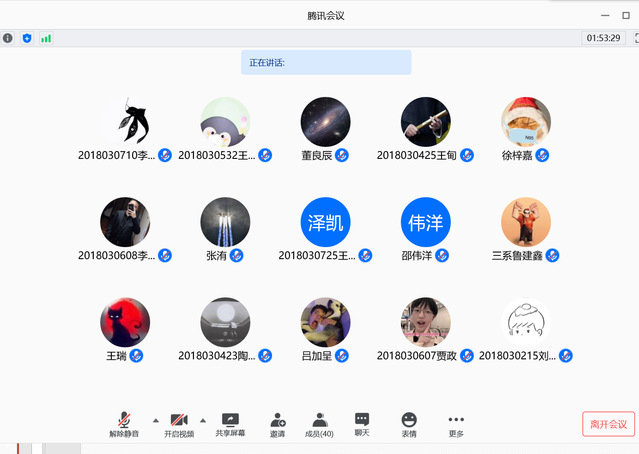
Task: Select the 伟洋 blue avatar for 邵伟洋
Action: tap(425, 222)
